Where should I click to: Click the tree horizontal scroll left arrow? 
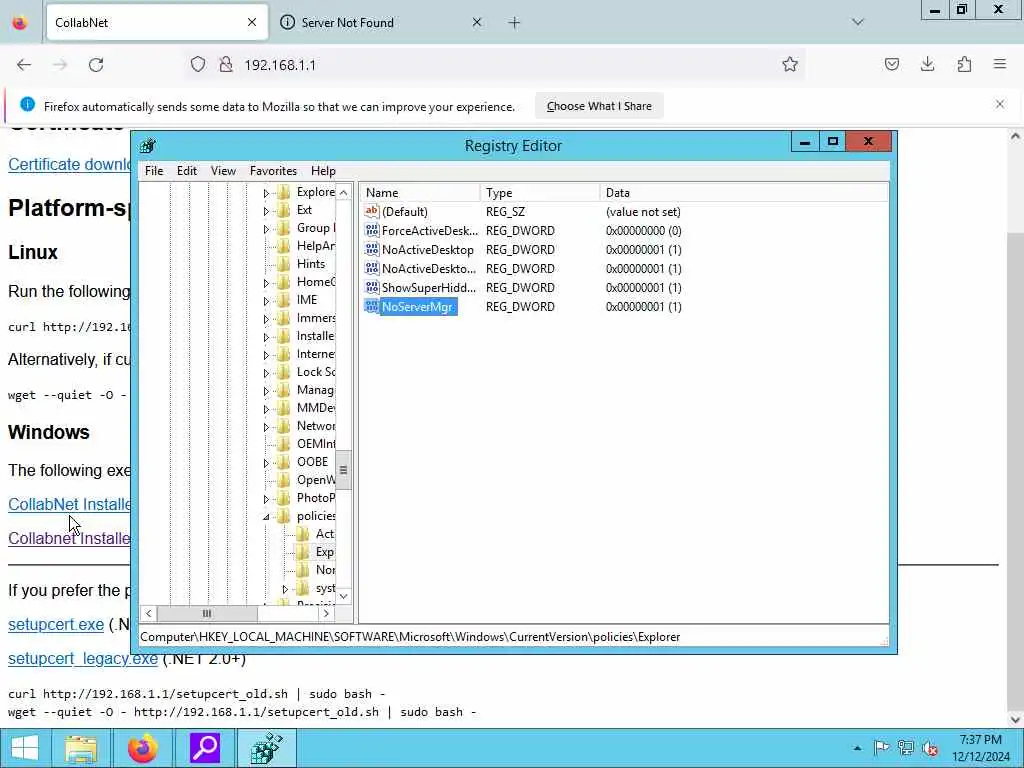pos(149,613)
